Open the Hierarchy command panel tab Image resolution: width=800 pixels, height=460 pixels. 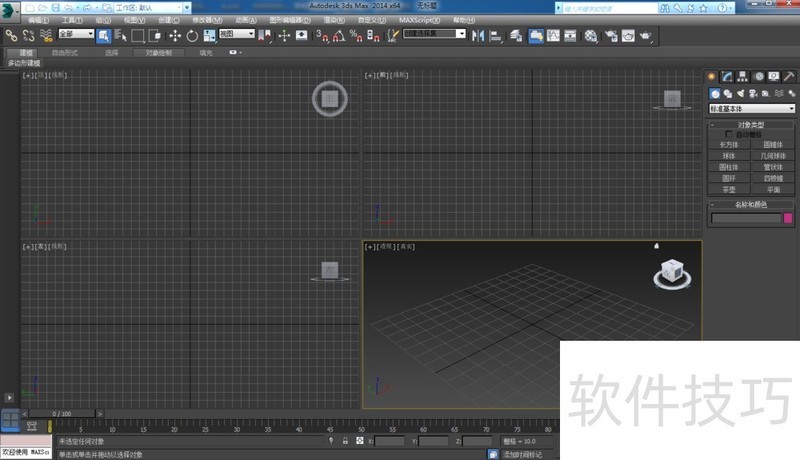point(743,76)
